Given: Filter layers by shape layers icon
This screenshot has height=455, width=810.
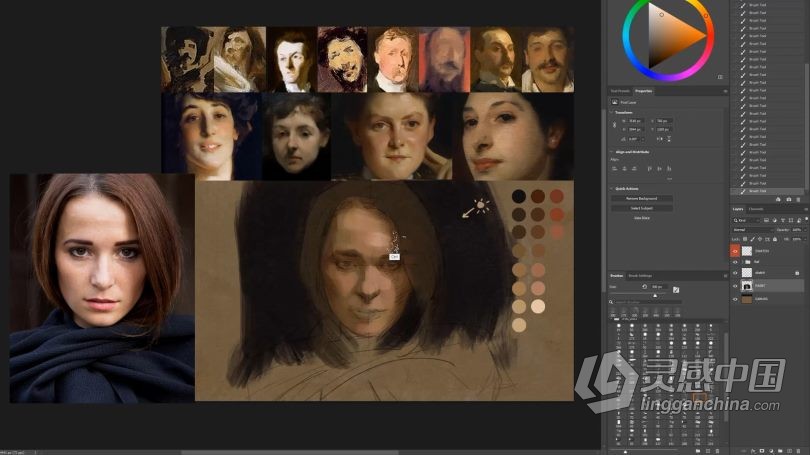Looking at the screenshot, I should coord(791,220).
